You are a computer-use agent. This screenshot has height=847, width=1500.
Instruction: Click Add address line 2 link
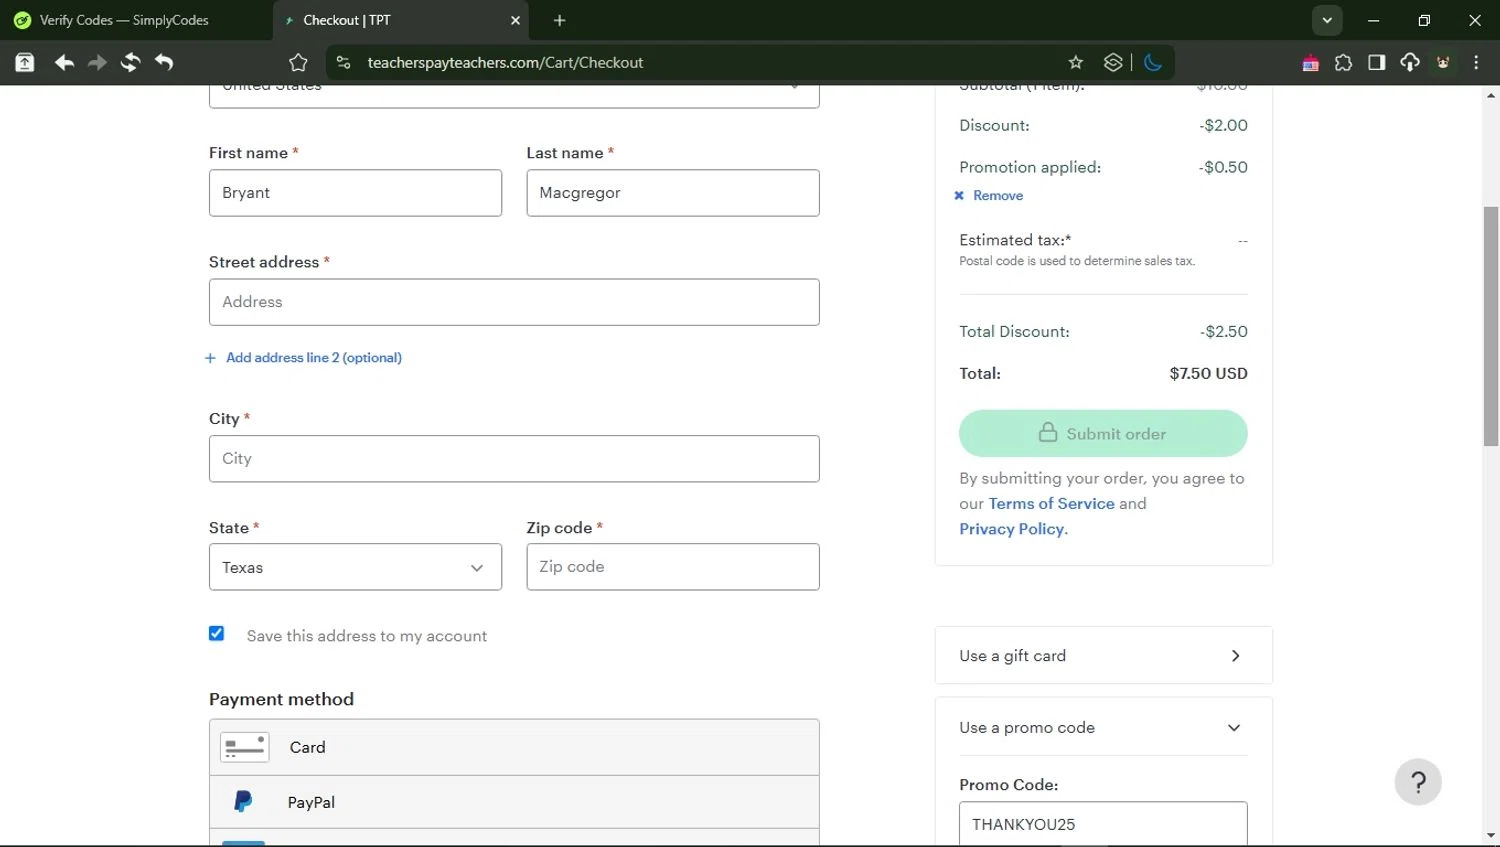[312, 358]
